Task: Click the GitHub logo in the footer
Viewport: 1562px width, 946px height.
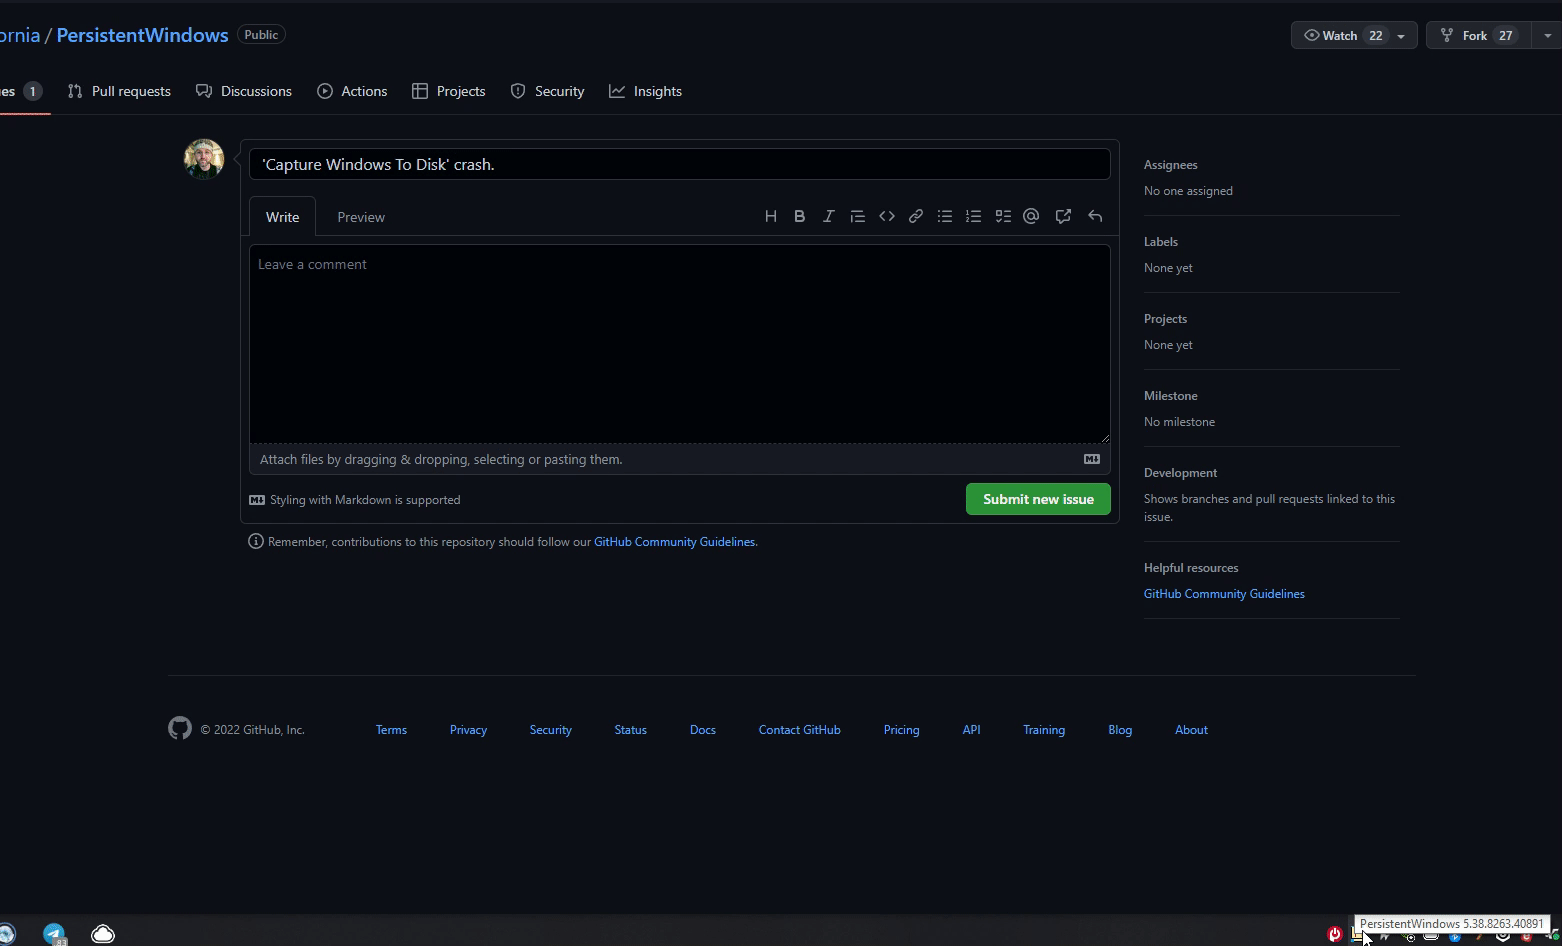Action: tap(180, 729)
